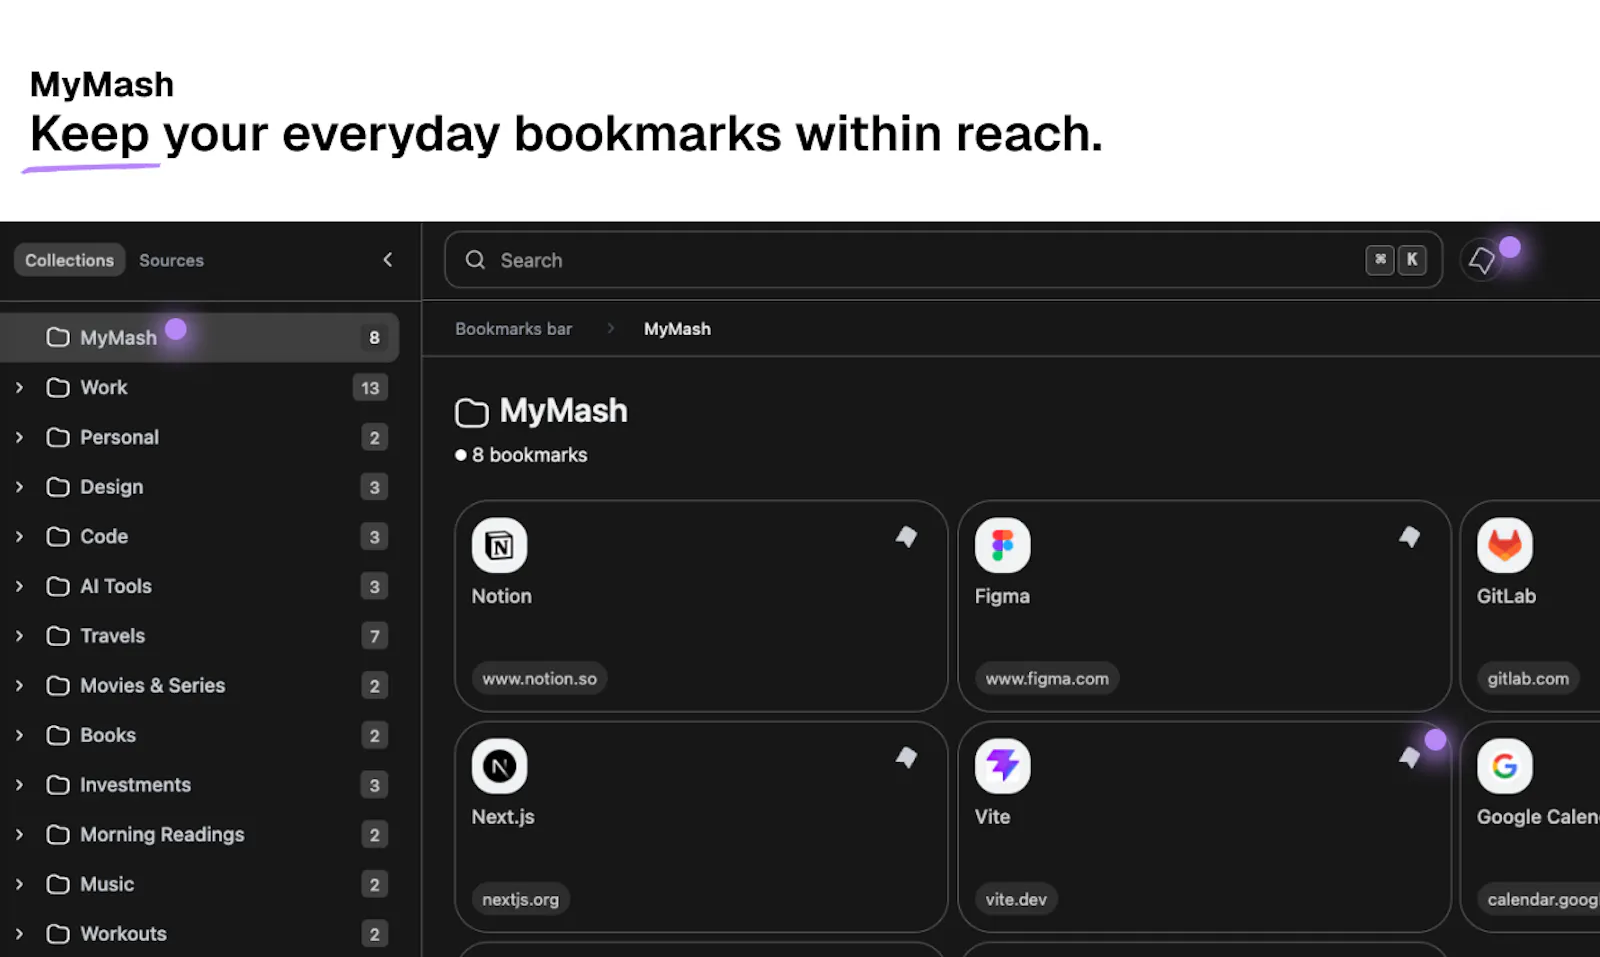The image size is (1600, 957).
Task: Click the folder icon beside Music
Action: point(58,884)
